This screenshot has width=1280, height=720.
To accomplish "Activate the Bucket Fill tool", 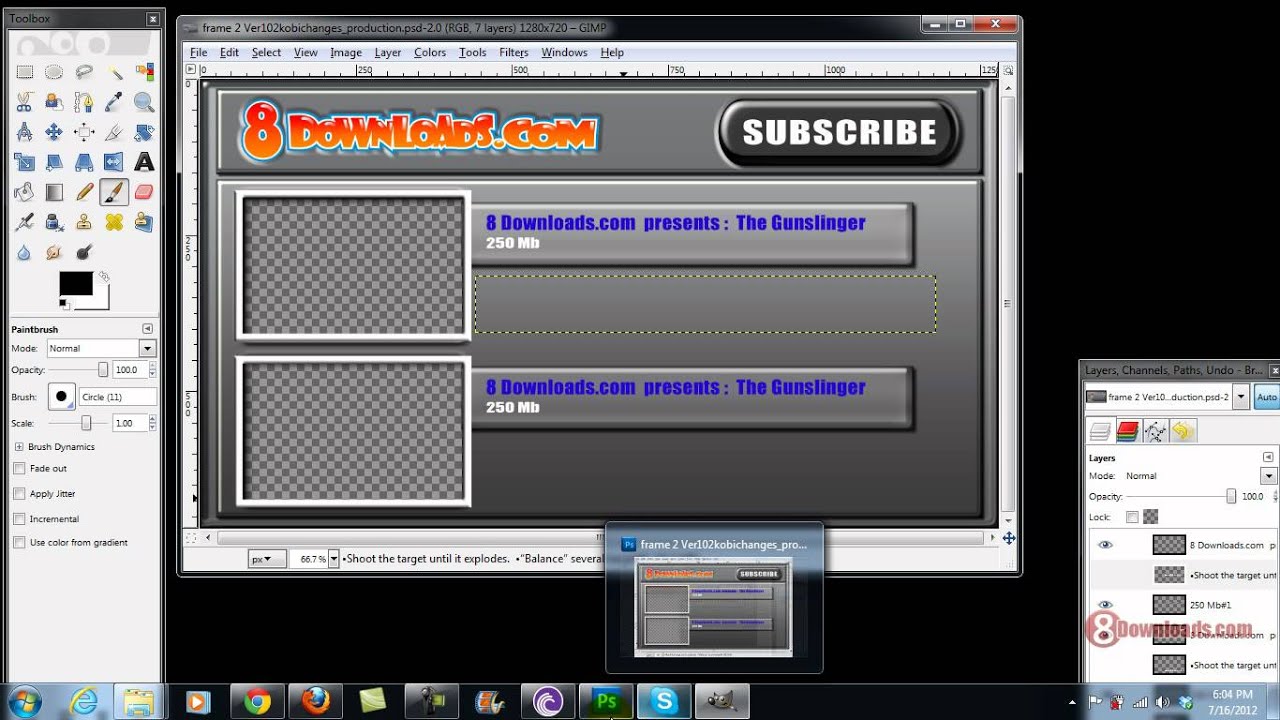I will tap(24, 192).
